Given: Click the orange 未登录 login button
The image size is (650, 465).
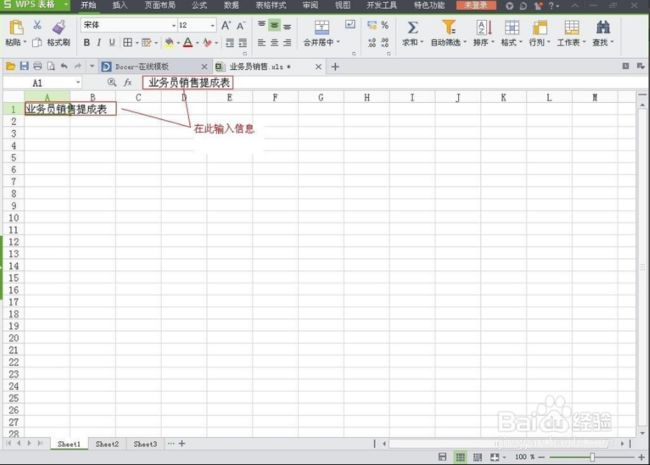Looking at the screenshot, I should [476, 5].
